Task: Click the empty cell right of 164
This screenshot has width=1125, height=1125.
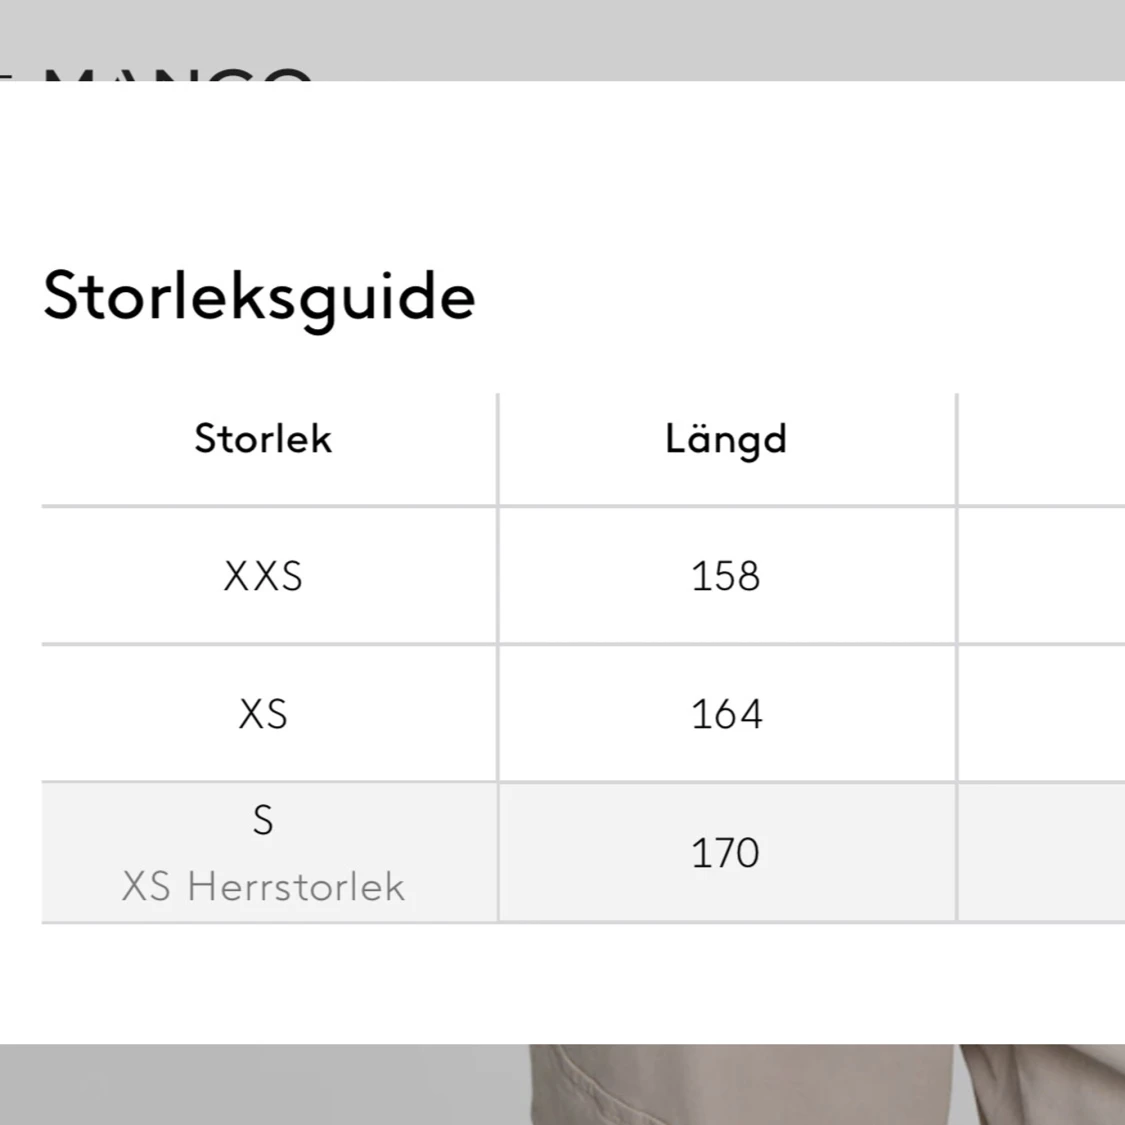Action: pos(1042,713)
